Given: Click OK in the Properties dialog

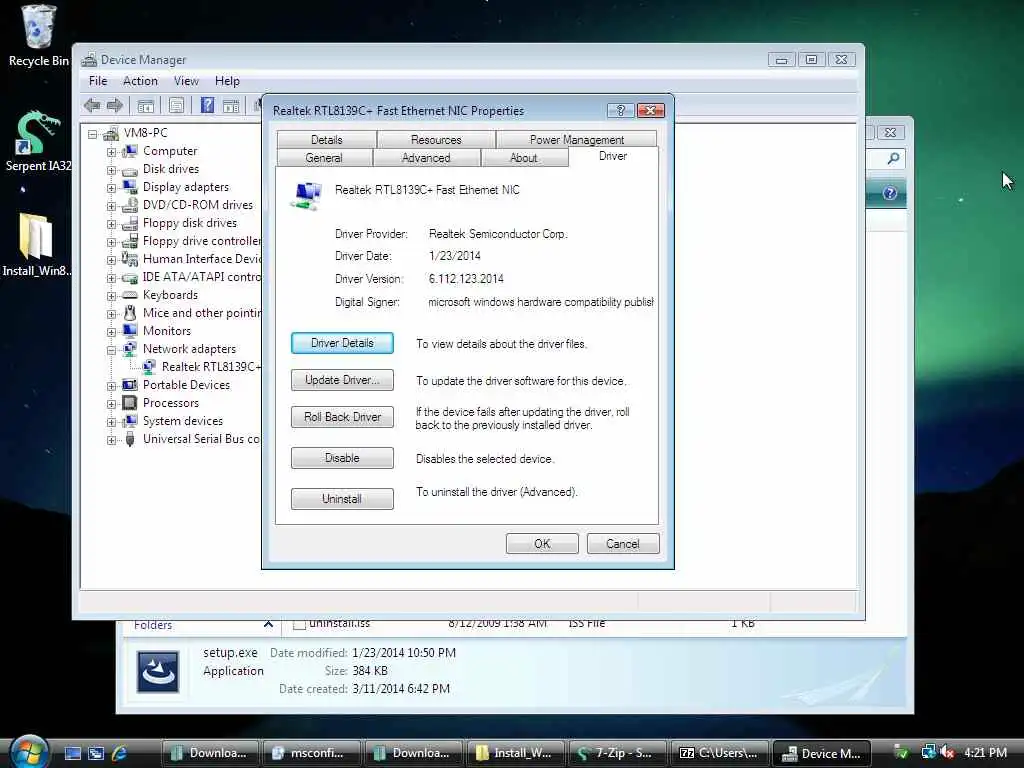Looking at the screenshot, I should pos(542,543).
